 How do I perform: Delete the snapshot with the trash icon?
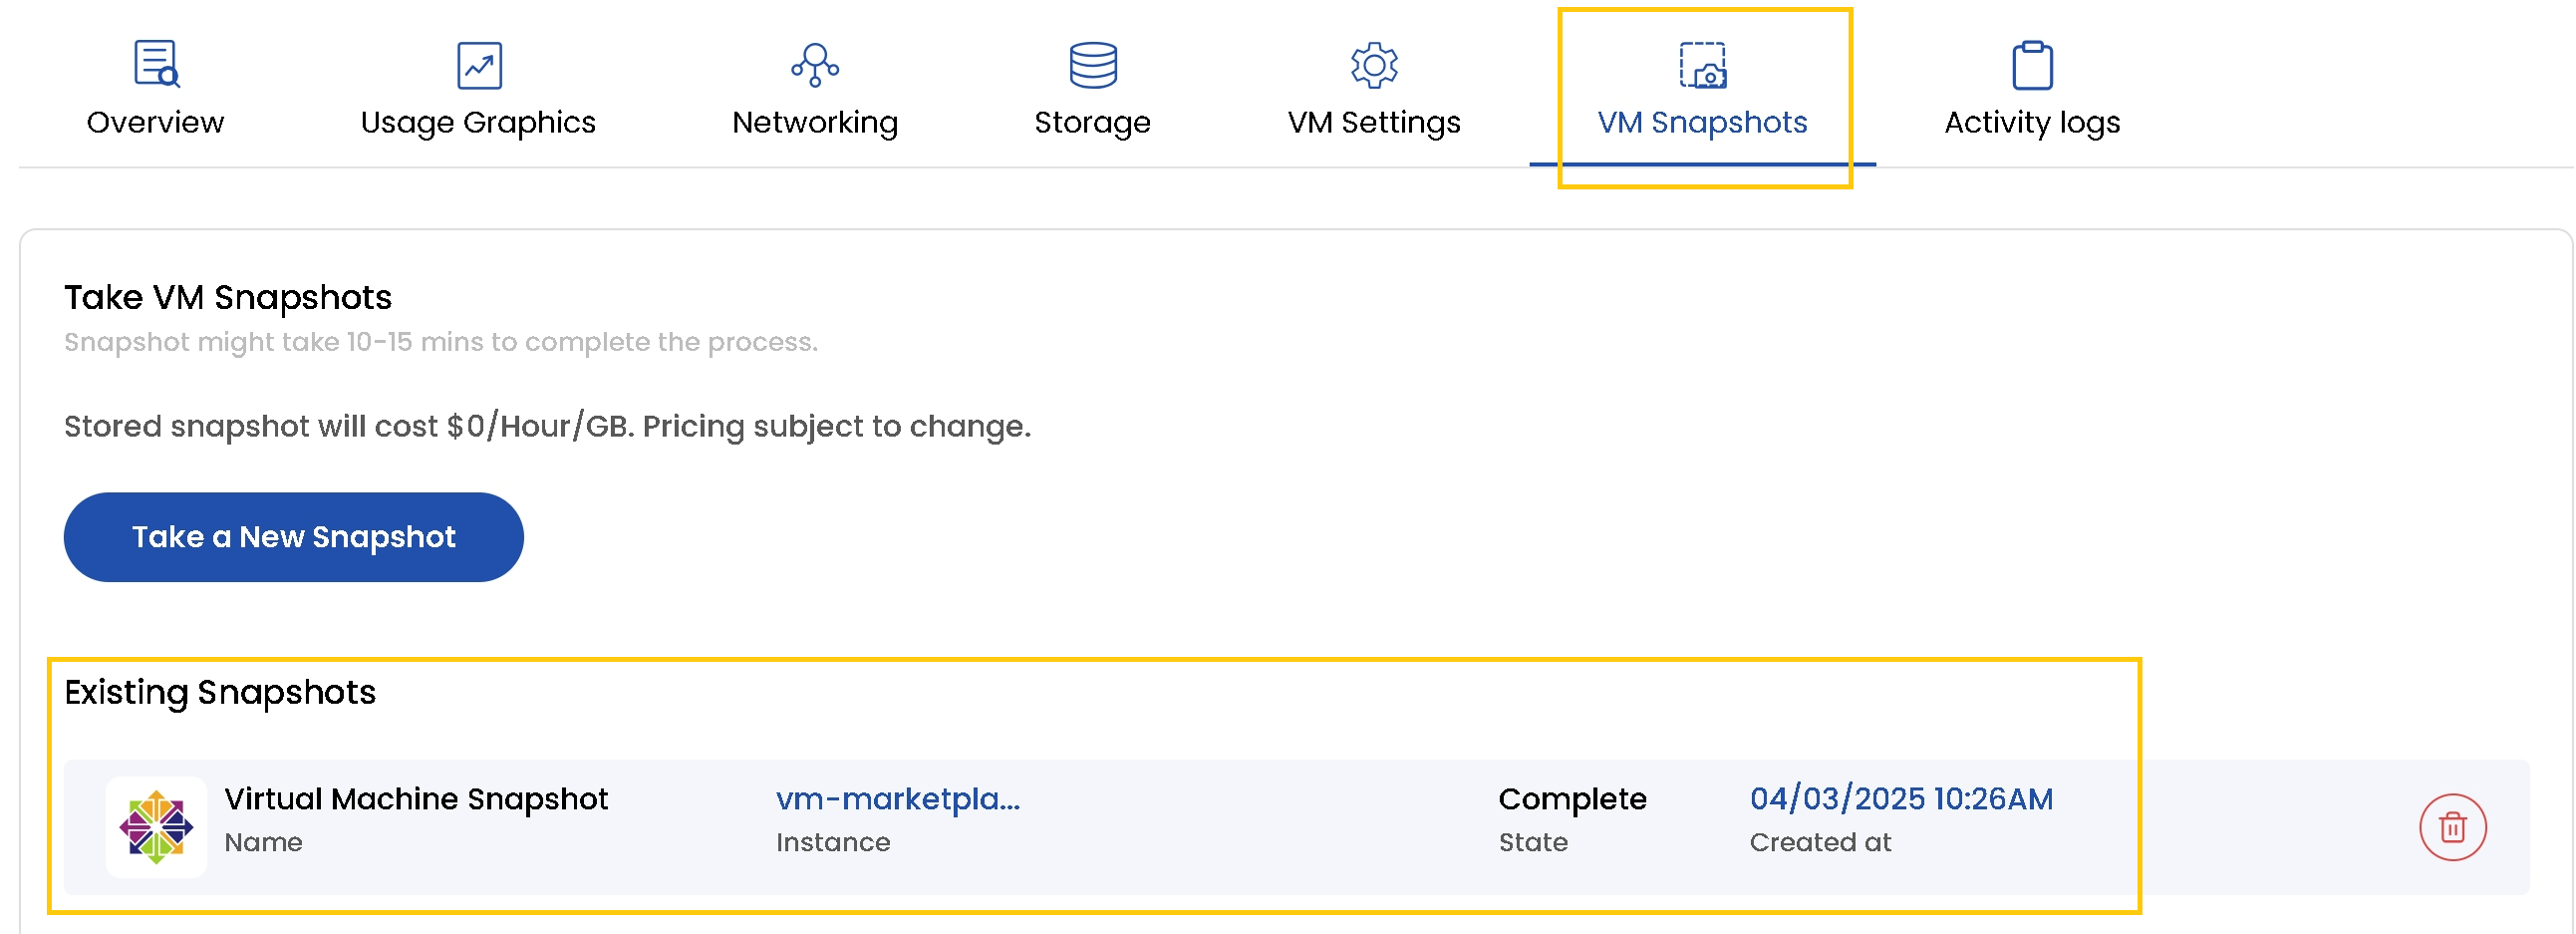2452,827
